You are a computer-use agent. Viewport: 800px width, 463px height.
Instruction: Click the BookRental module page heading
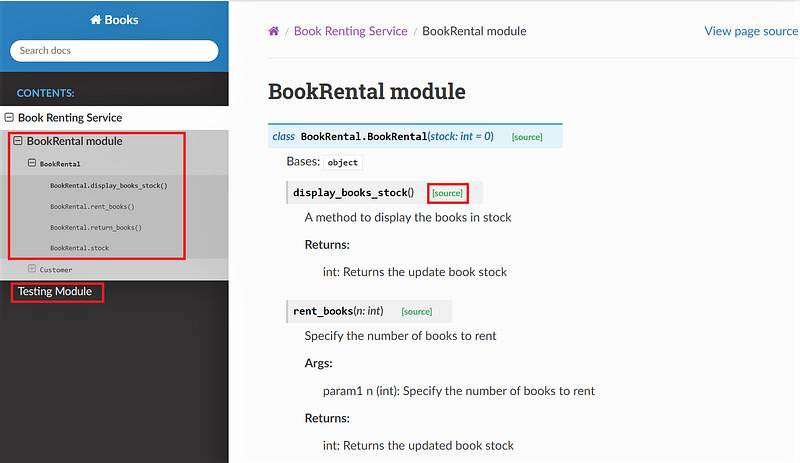click(x=367, y=92)
